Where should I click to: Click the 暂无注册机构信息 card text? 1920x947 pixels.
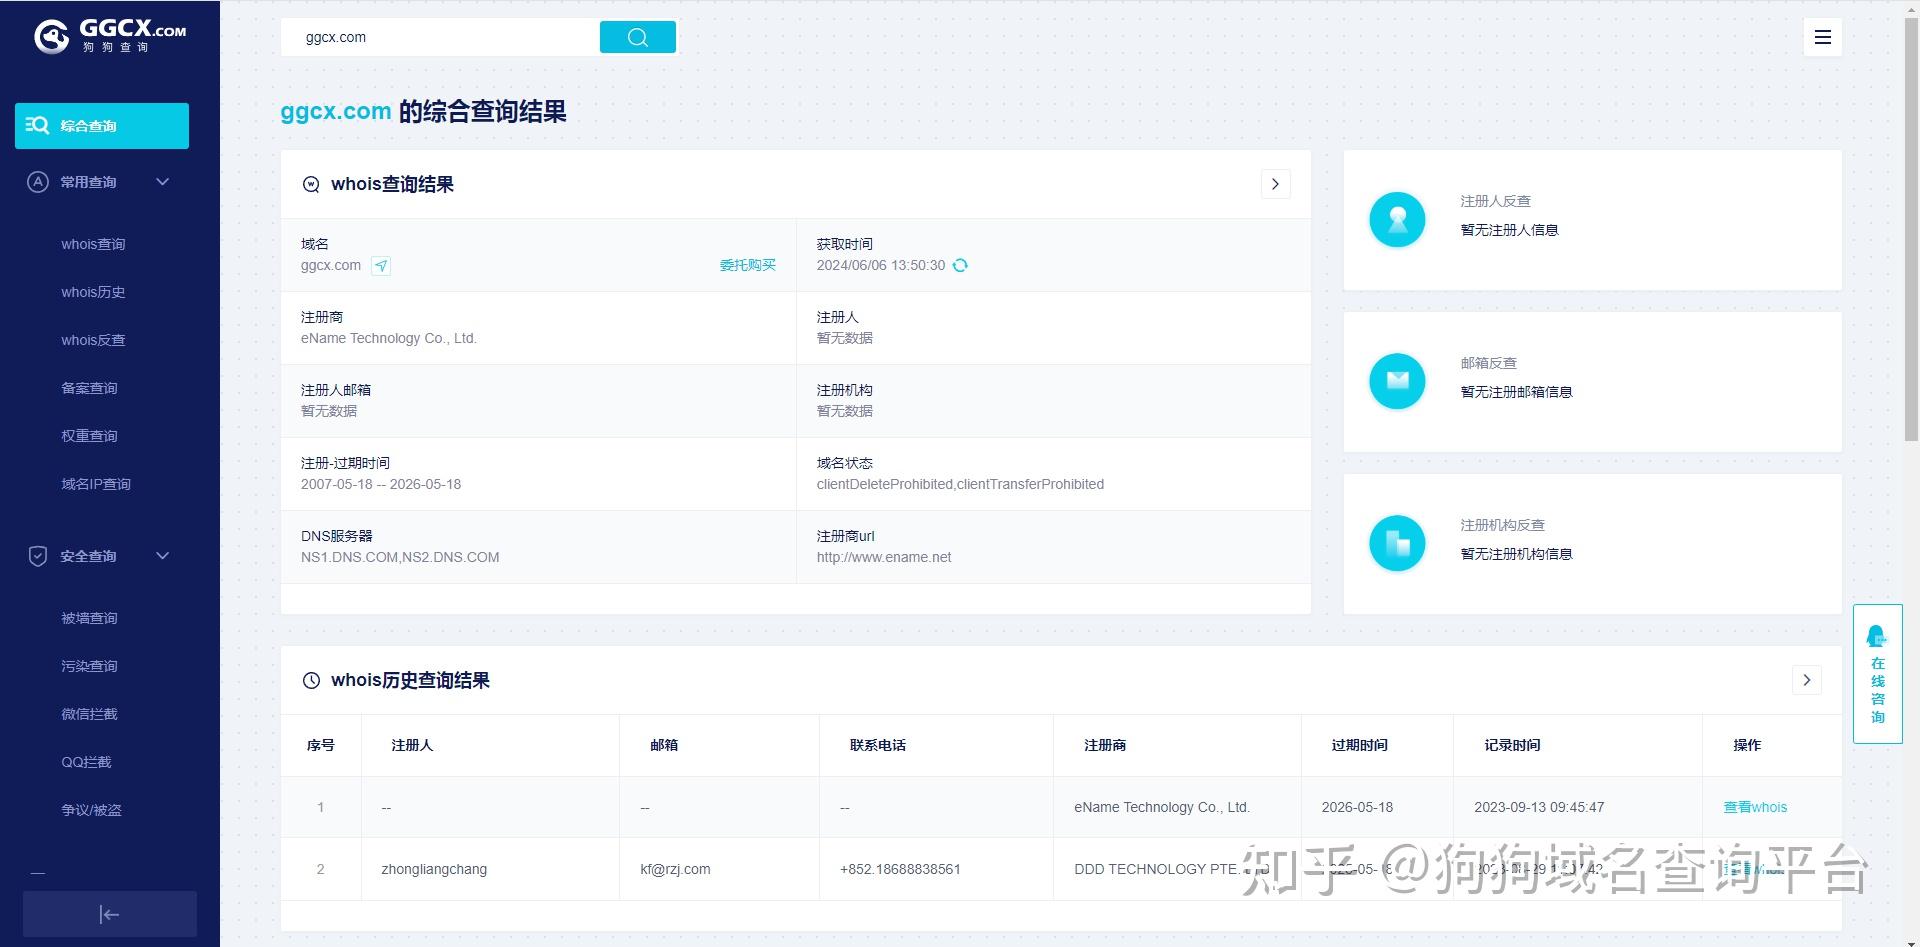[x=1516, y=554]
